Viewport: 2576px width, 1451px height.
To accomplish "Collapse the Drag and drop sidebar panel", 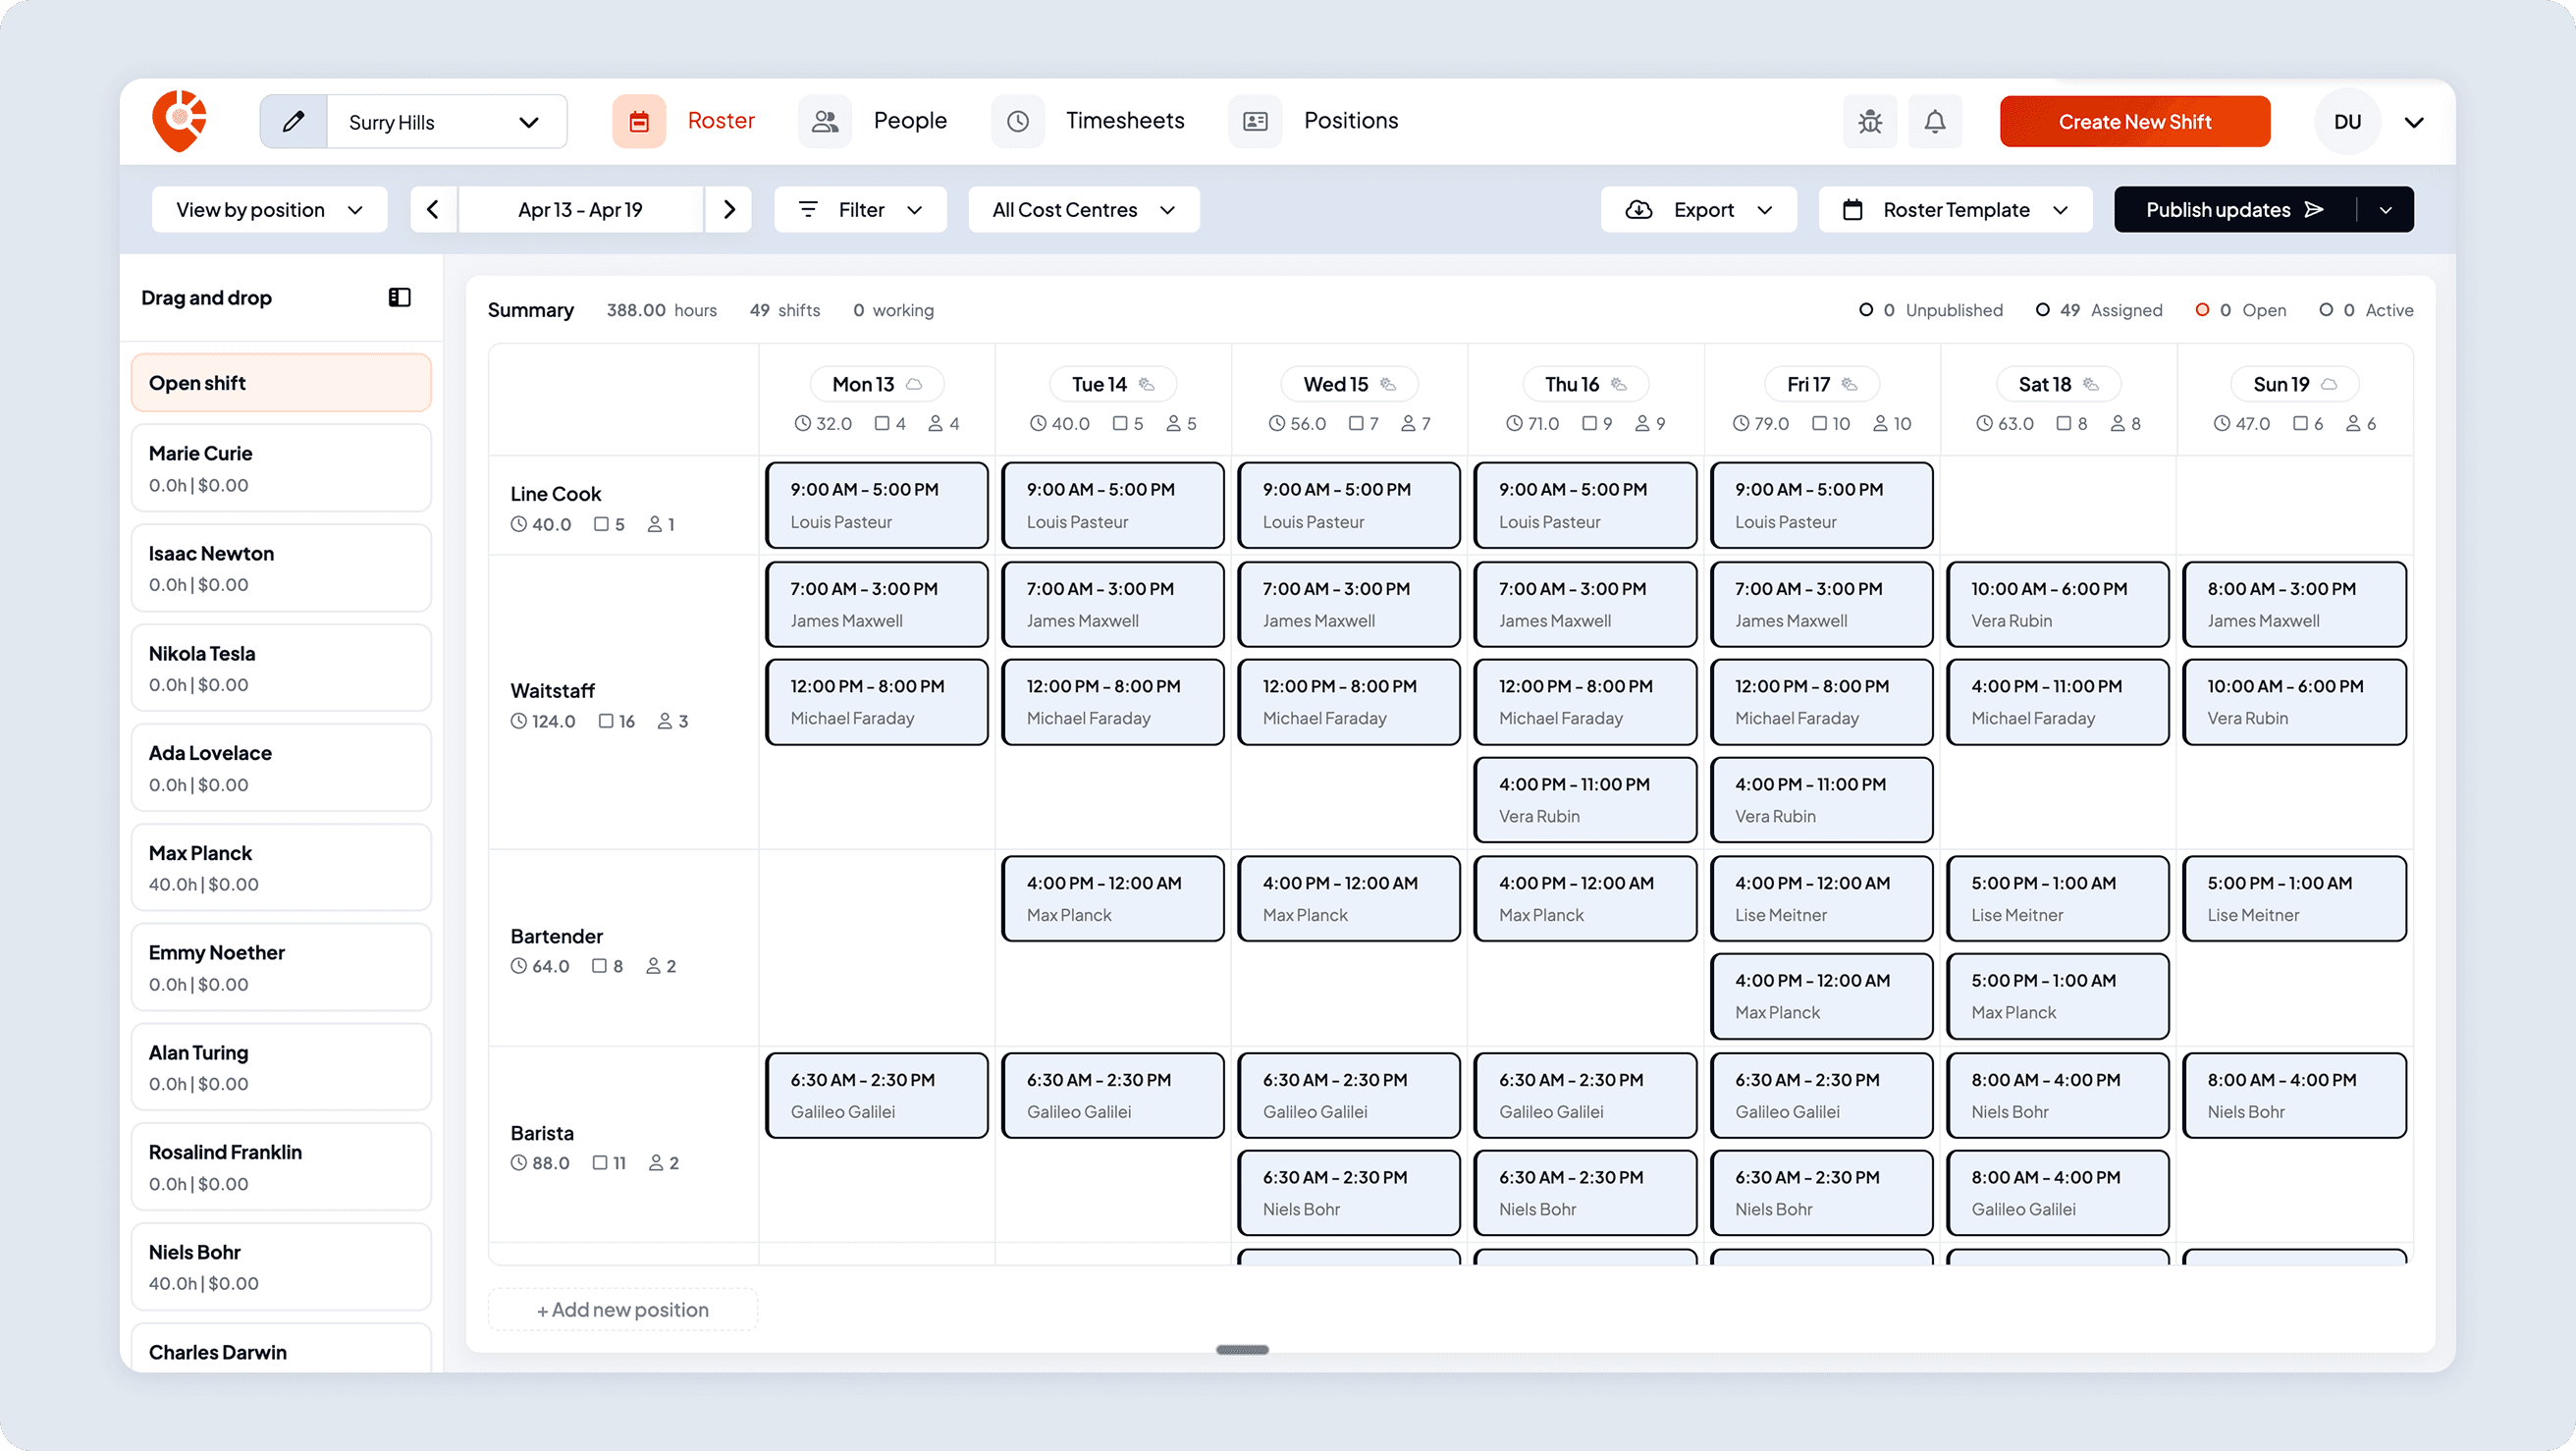I will pyautogui.click(x=399, y=297).
